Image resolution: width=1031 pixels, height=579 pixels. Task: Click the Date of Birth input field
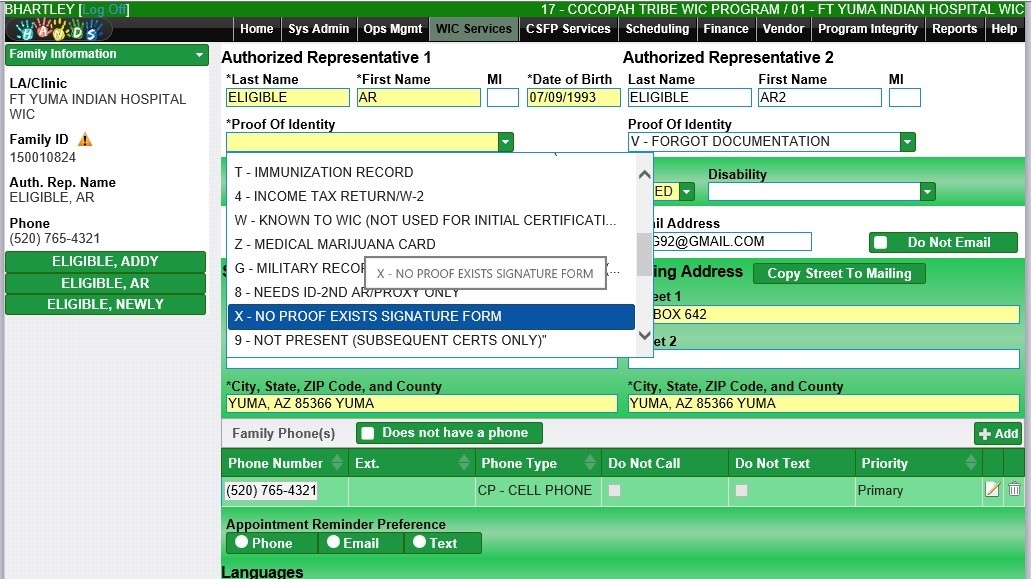pos(573,98)
